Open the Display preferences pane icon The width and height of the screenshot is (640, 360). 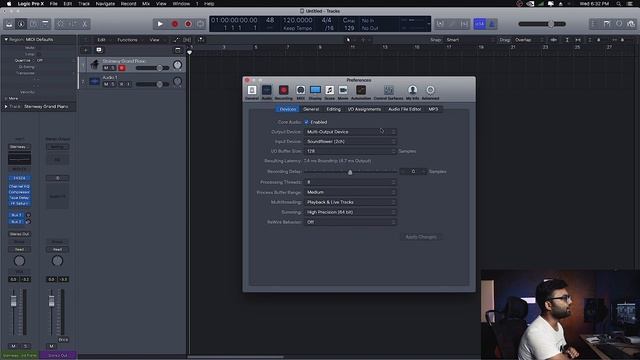tap(315, 92)
